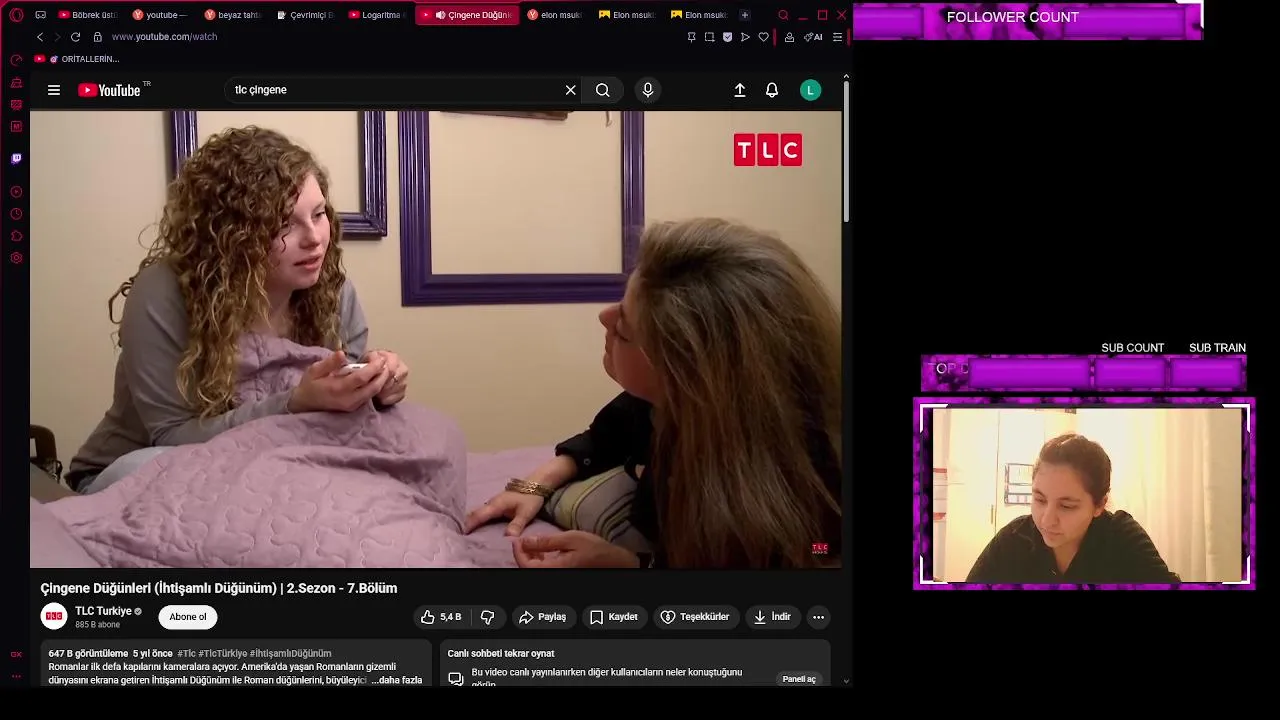Screen dimensions: 1280x720
Task: Click the page vertical scrollbar
Action: pyautogui.click(x=846, y=152)
